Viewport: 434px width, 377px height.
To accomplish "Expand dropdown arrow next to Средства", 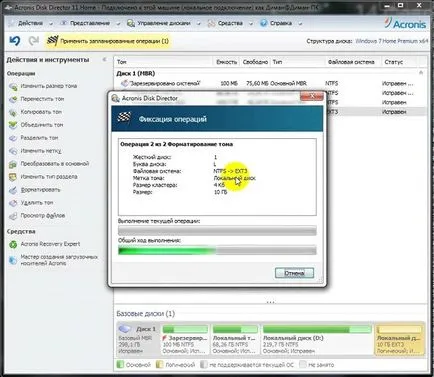I will [x=251, y=24].
